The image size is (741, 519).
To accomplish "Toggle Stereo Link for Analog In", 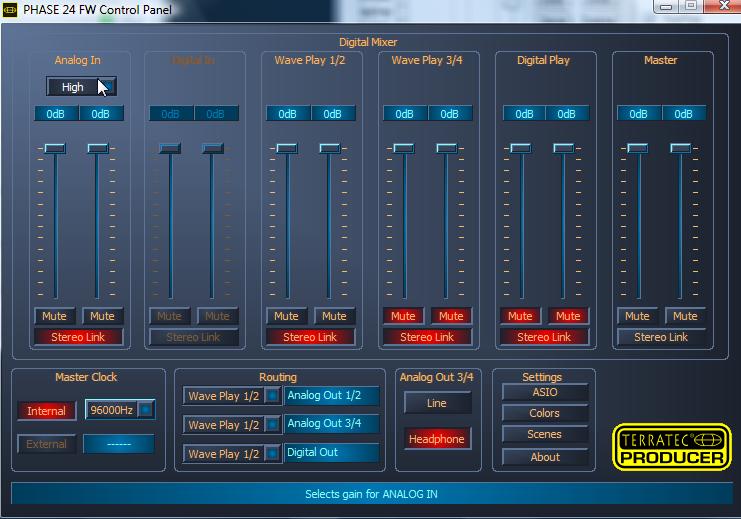I will (78, 337).
